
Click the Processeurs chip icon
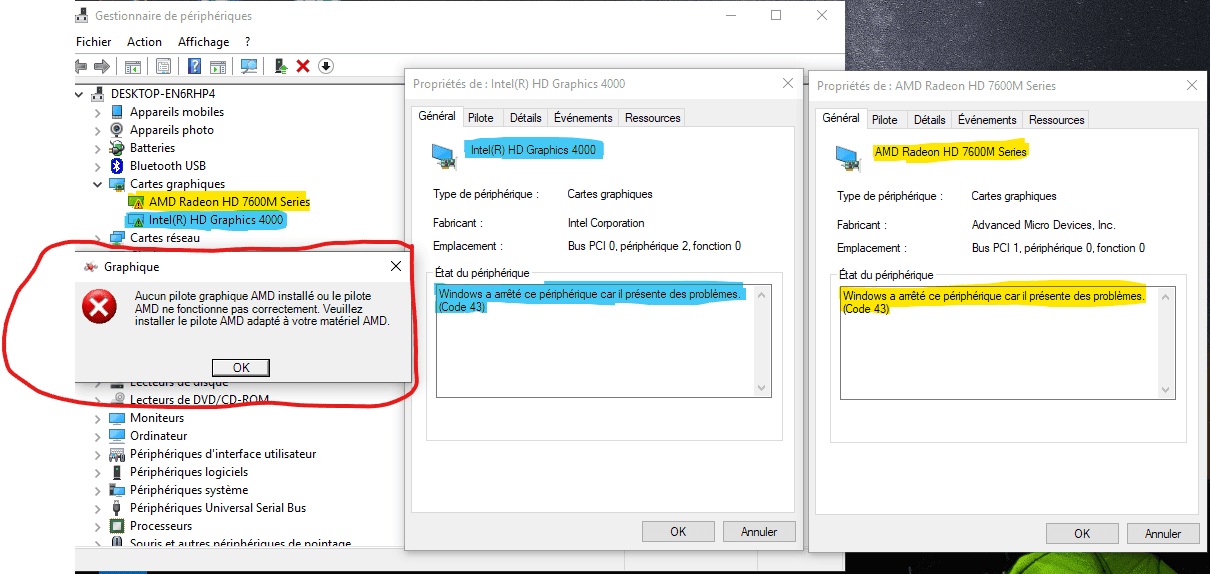(x=116, y=526)
